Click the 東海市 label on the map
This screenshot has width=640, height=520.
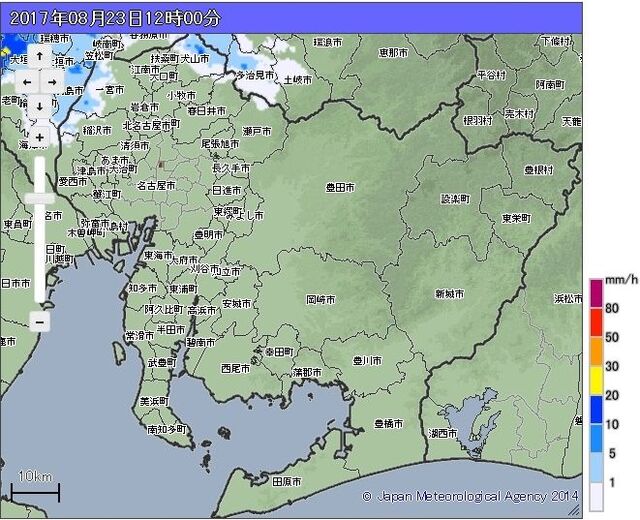(x=158, y=256)
